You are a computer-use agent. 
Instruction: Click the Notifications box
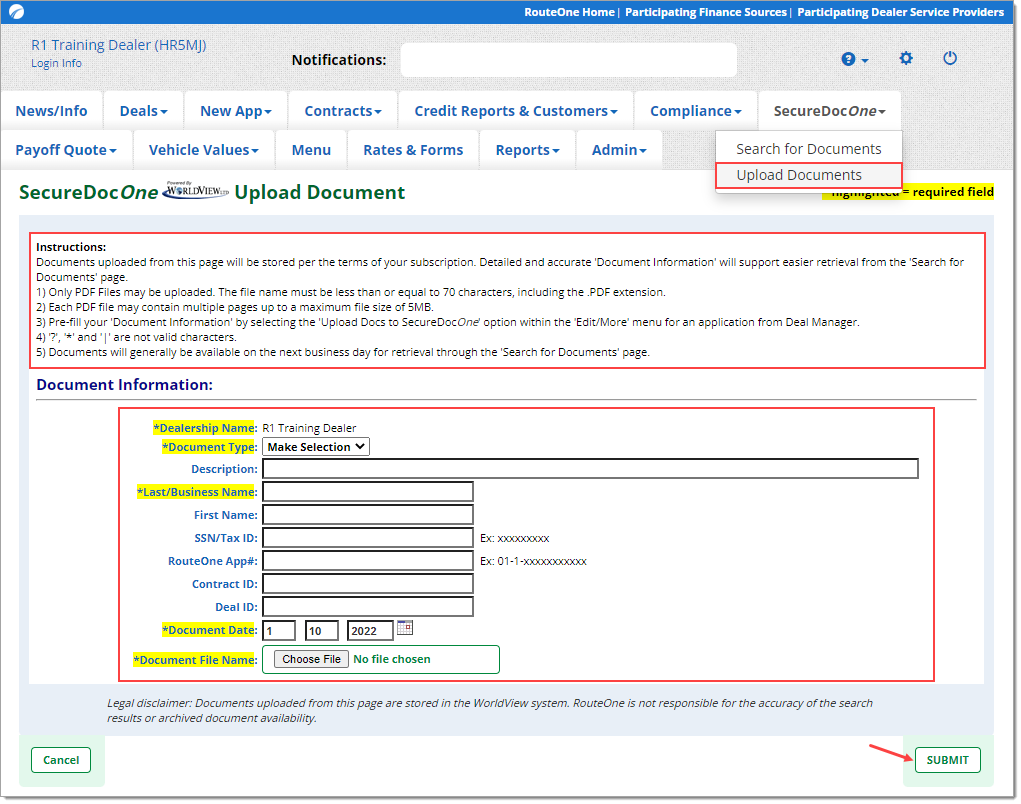click(568, 60)
